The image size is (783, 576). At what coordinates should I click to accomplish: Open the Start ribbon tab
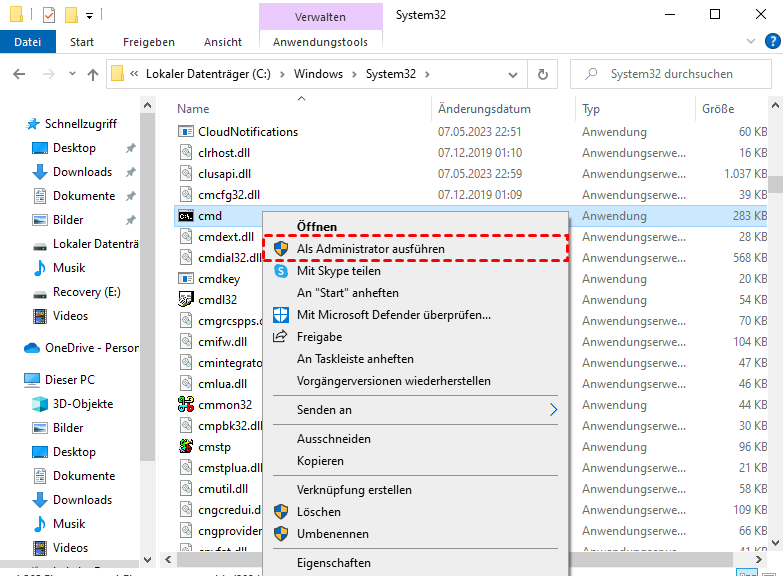[82, 42]
